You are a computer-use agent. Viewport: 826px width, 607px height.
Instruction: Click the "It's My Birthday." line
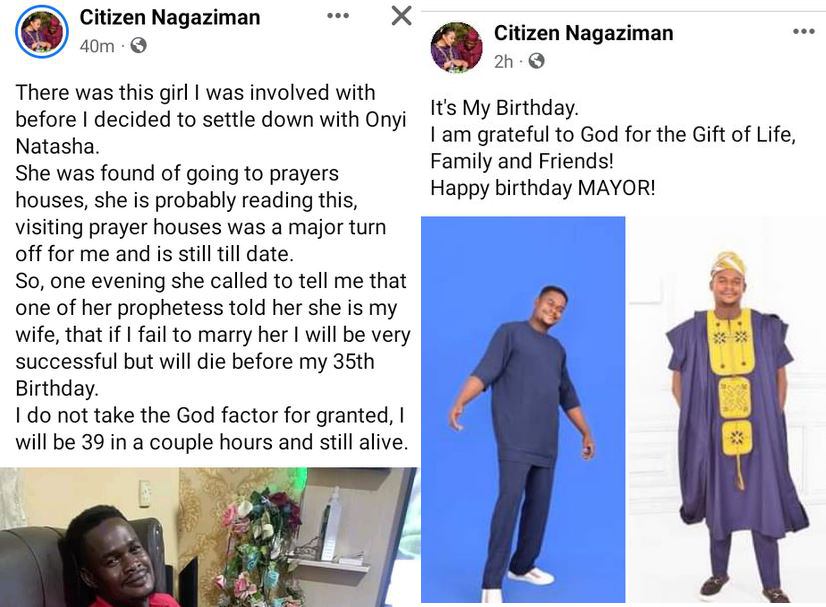[x=504, y=108]
